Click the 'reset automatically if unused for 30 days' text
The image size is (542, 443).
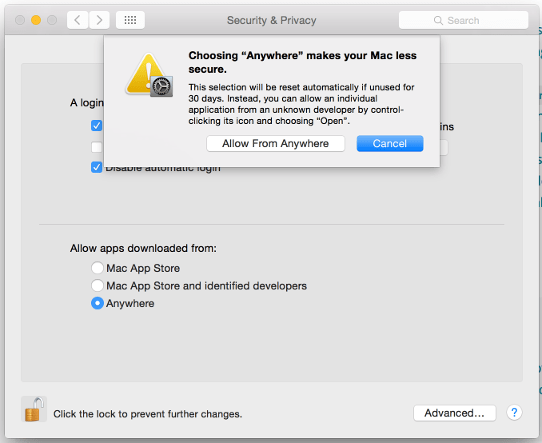tap(301, 93)
